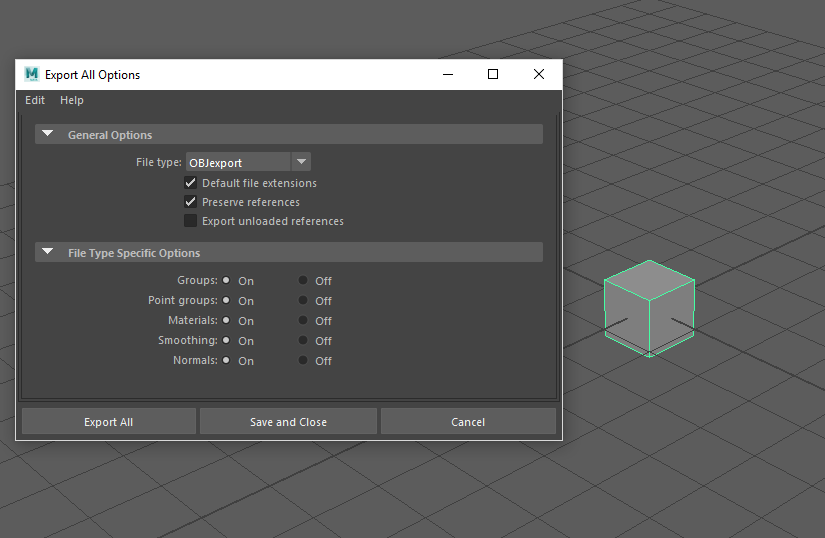
Task: Click the Export All Options title text
Action: [93, 75]
